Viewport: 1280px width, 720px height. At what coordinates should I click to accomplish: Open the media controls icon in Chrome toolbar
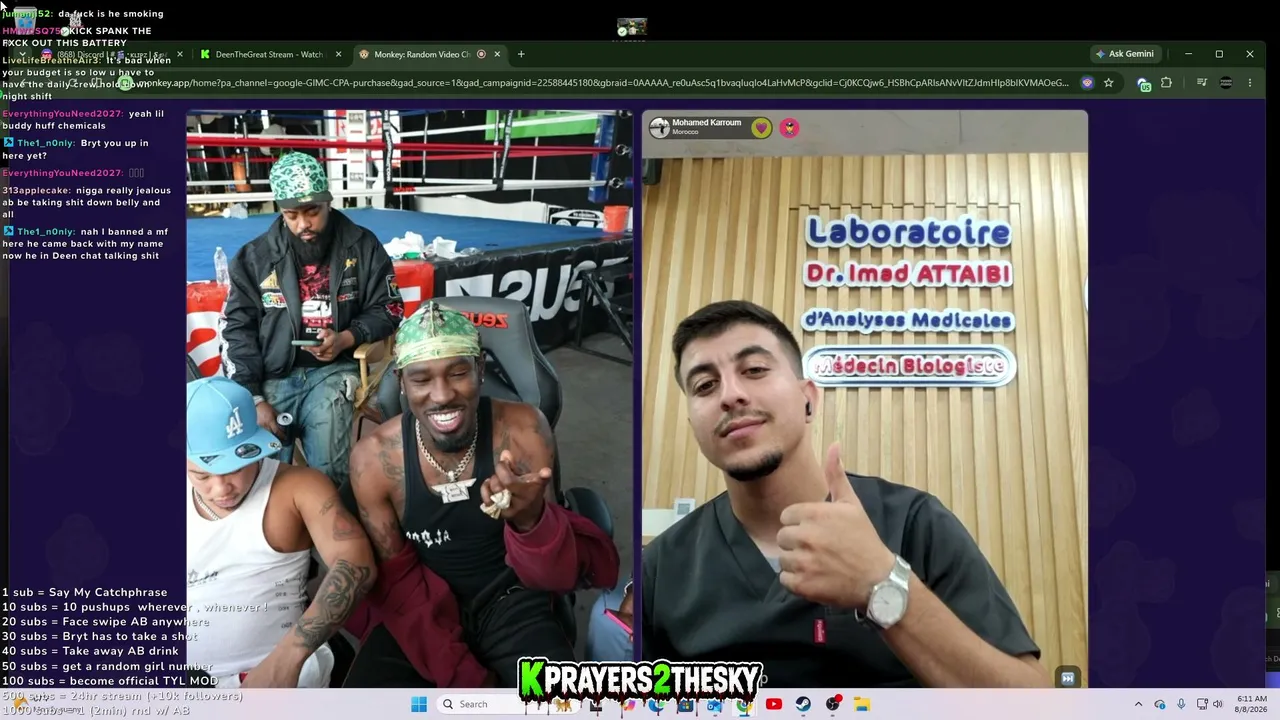pyautogui.click(x=1202, y=83)
